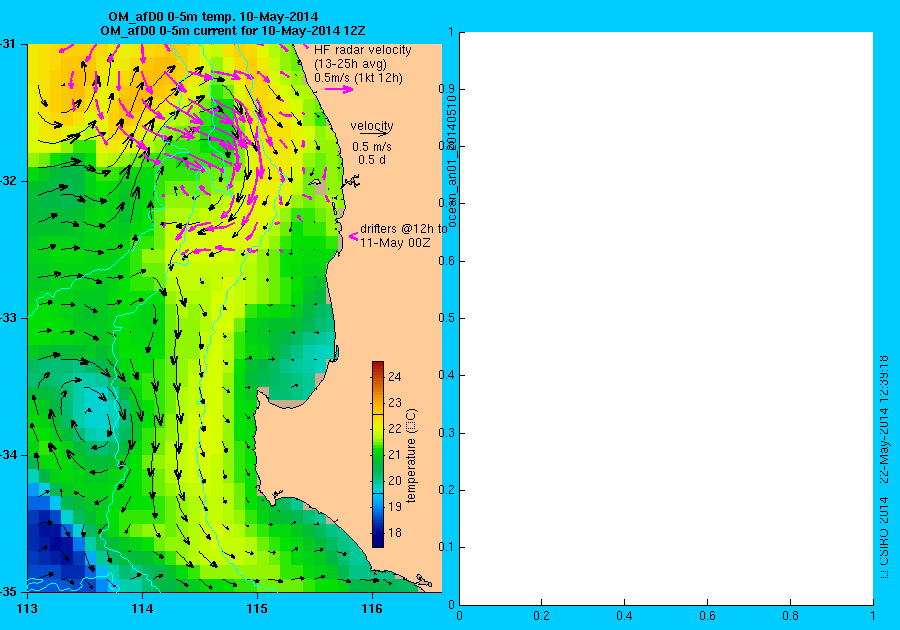Click the '0.5m/s (1kt 12h)' legend text
Screen dimensions: 900x630
[358, 77]
